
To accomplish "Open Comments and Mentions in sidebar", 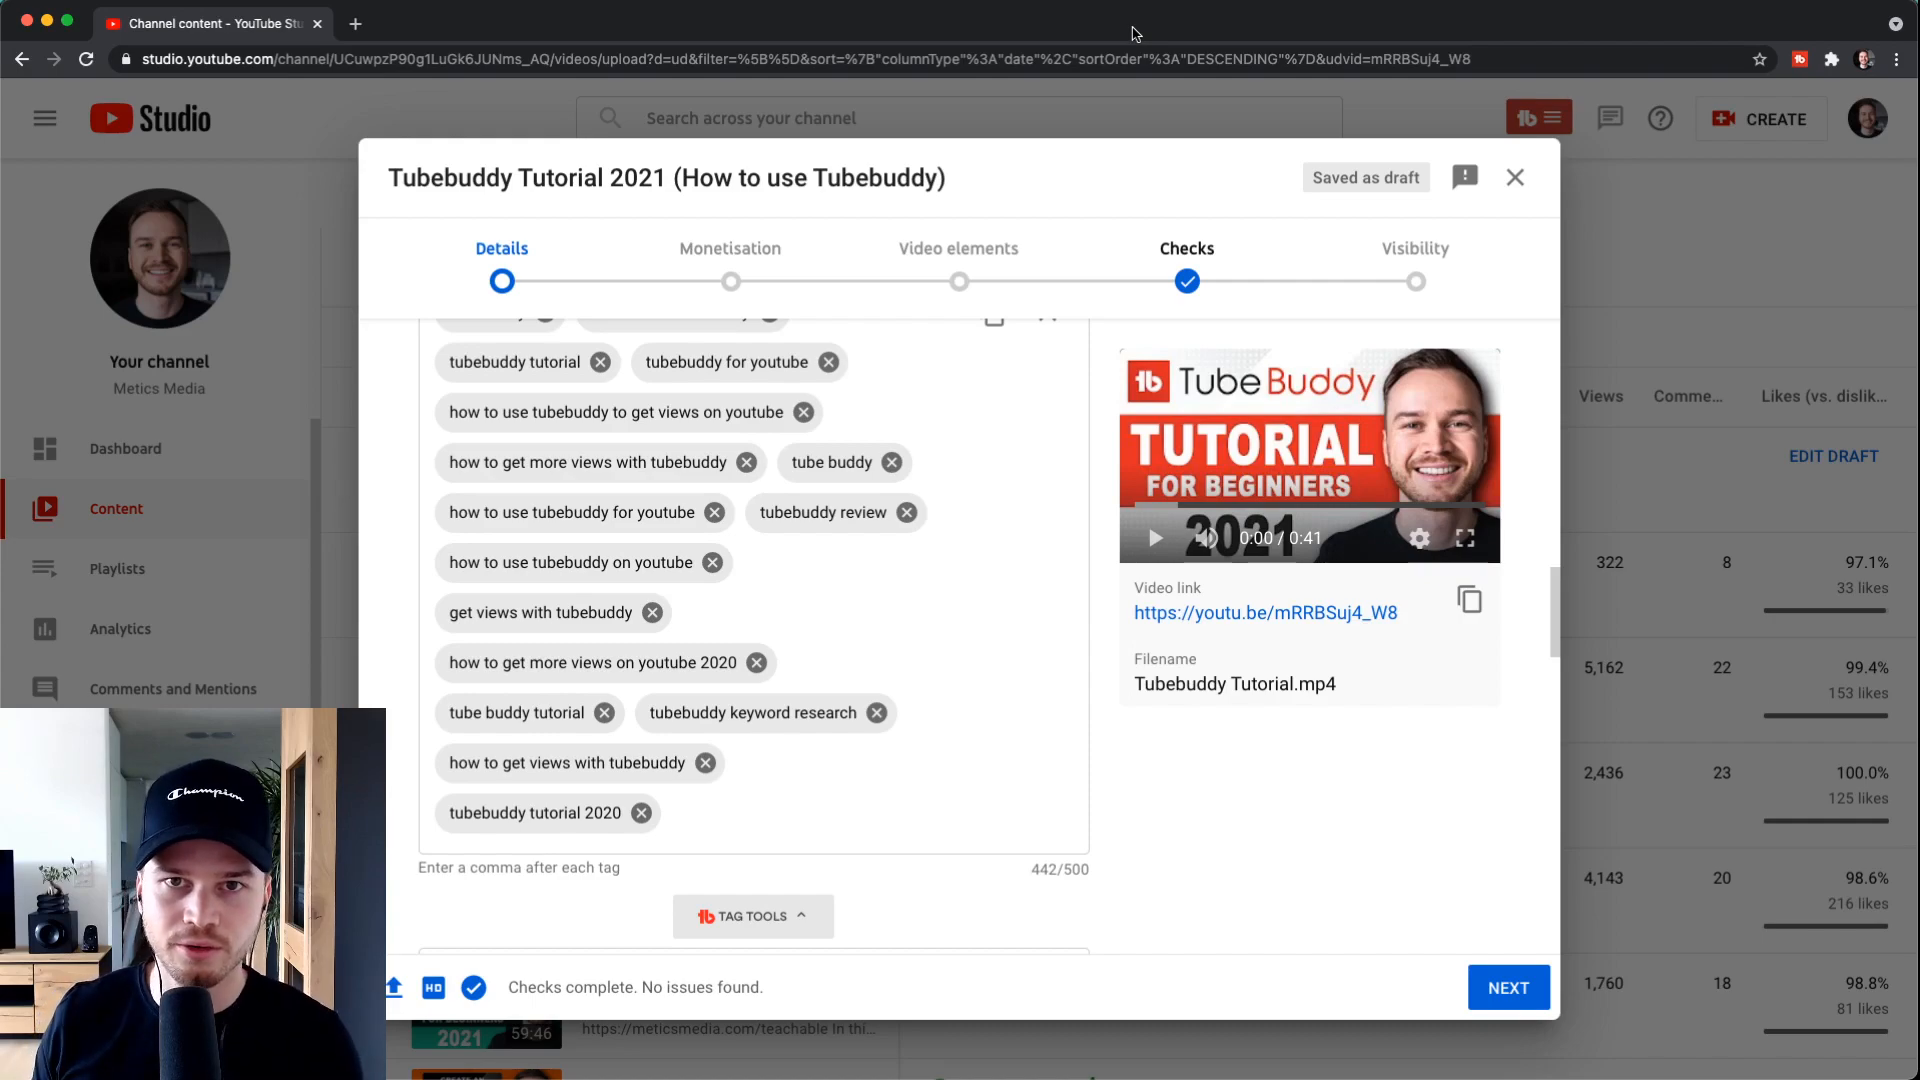I will point(173,688).
